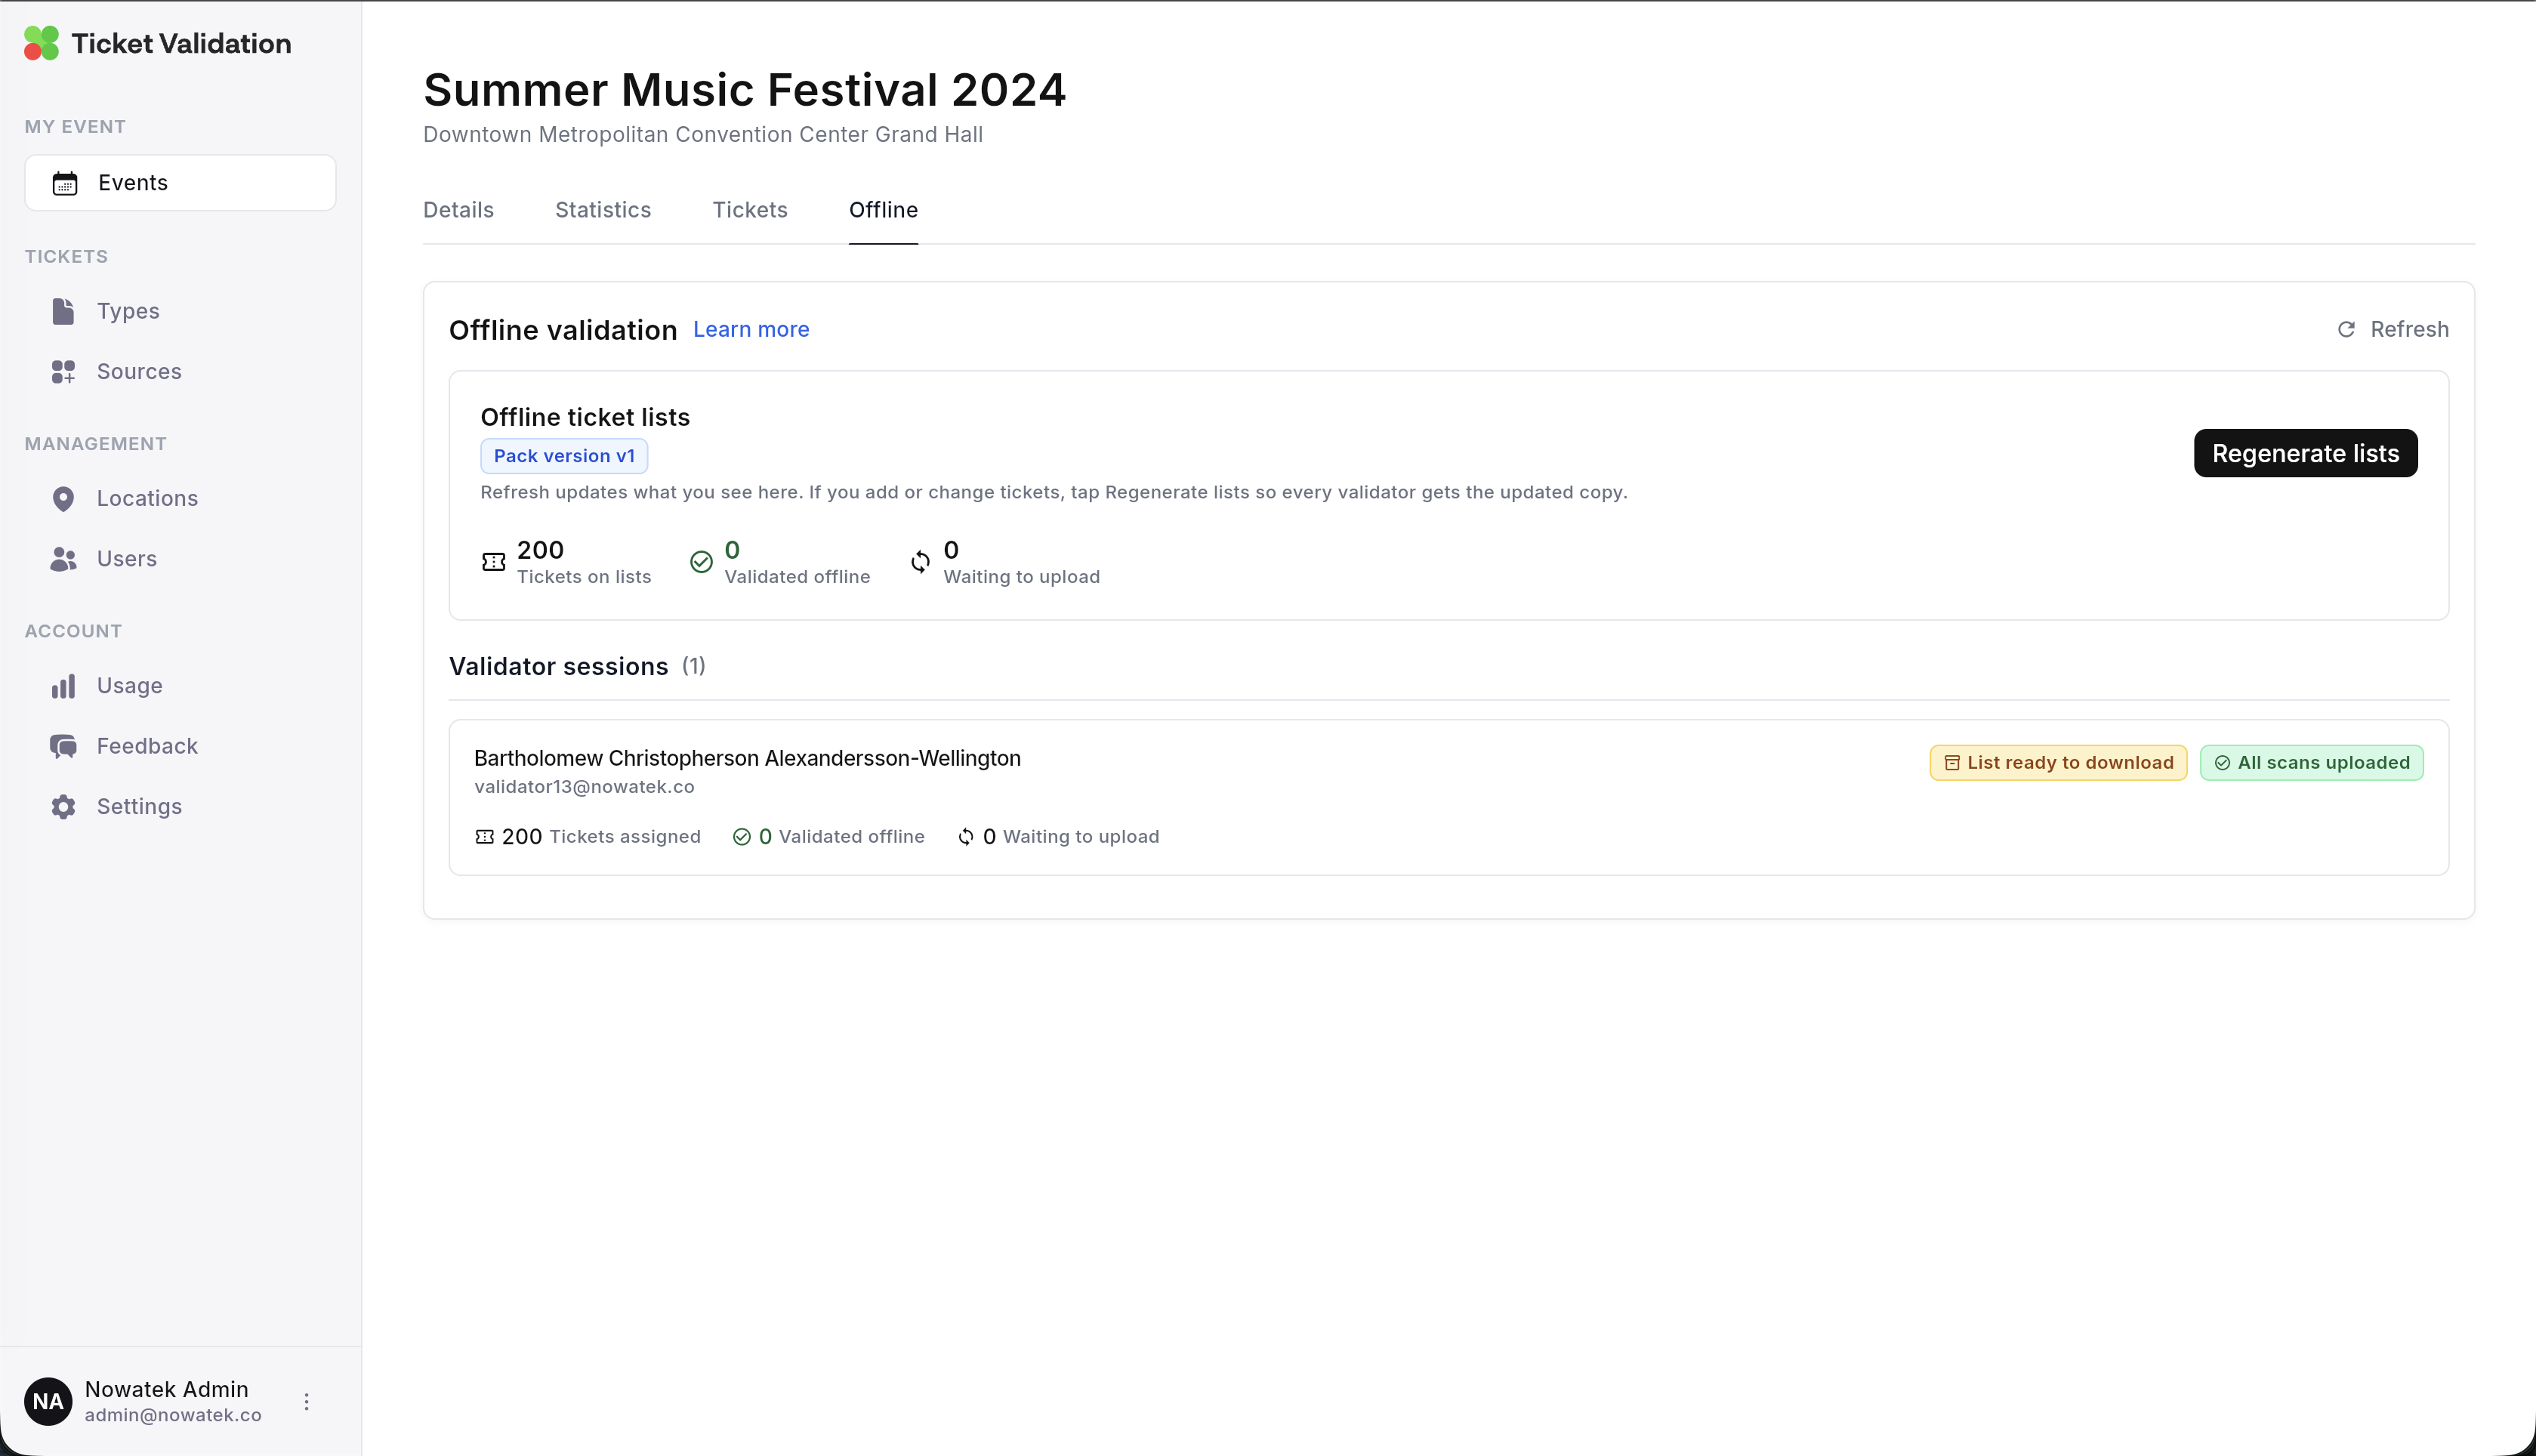Open the Tickets tab

pyautogui.click(x=750, y=210)
